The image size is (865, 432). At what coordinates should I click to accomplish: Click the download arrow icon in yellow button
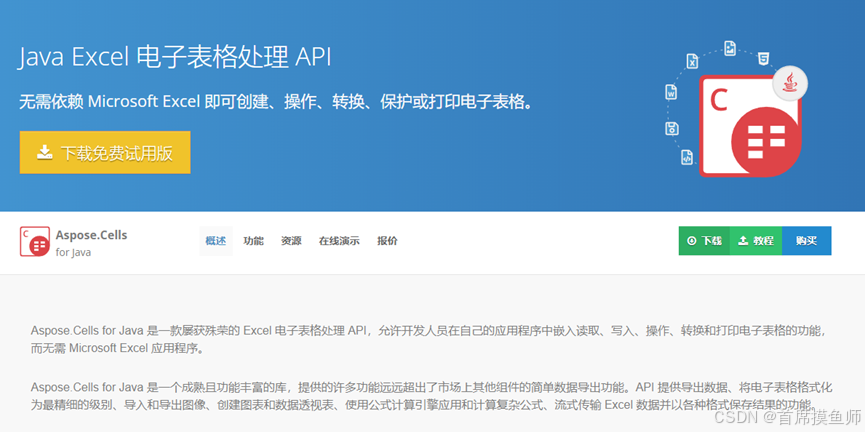click(x=45, y=152)
